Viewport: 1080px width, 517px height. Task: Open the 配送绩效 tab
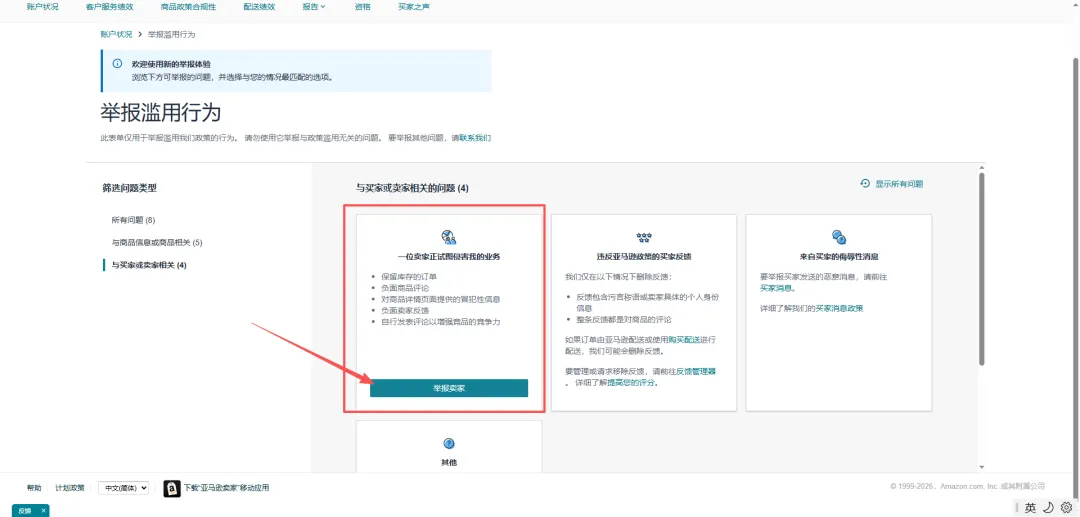pos(259,6)
